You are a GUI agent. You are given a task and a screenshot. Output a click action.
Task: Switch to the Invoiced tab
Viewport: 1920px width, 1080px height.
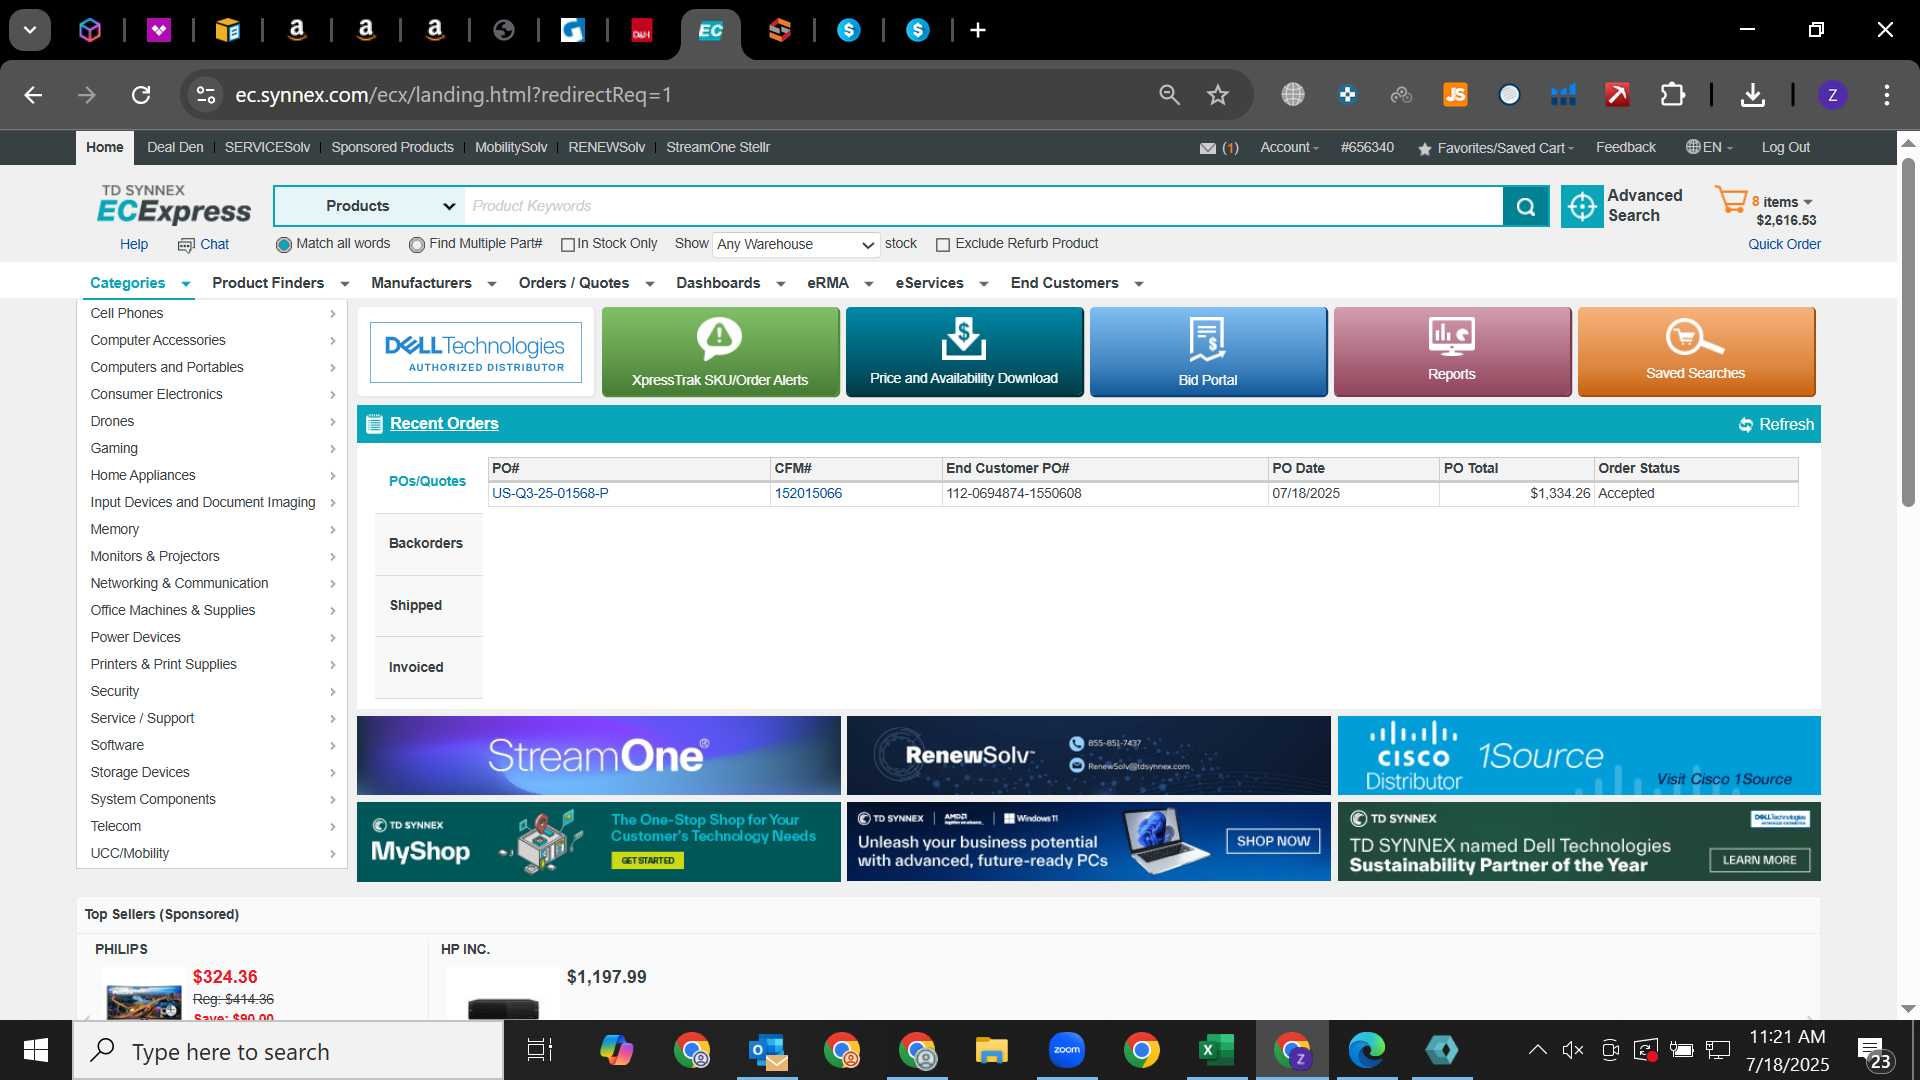point(428,668)
